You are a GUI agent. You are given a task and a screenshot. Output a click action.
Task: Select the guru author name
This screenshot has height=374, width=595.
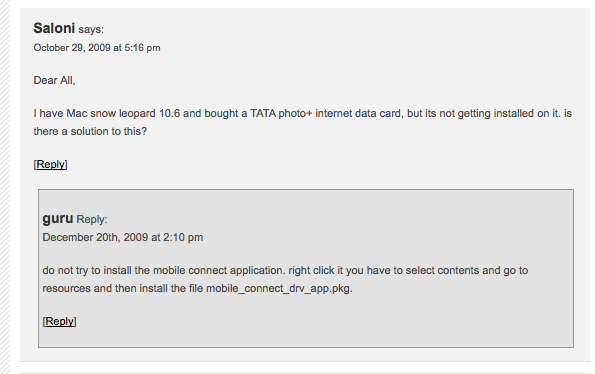click(x=58, y=218)
